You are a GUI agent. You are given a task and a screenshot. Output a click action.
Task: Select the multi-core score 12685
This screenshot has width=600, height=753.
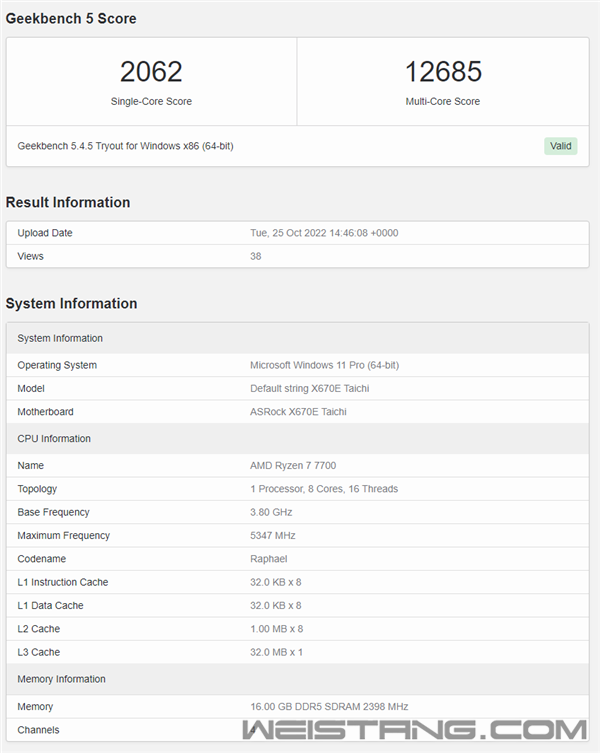point(443,72)
